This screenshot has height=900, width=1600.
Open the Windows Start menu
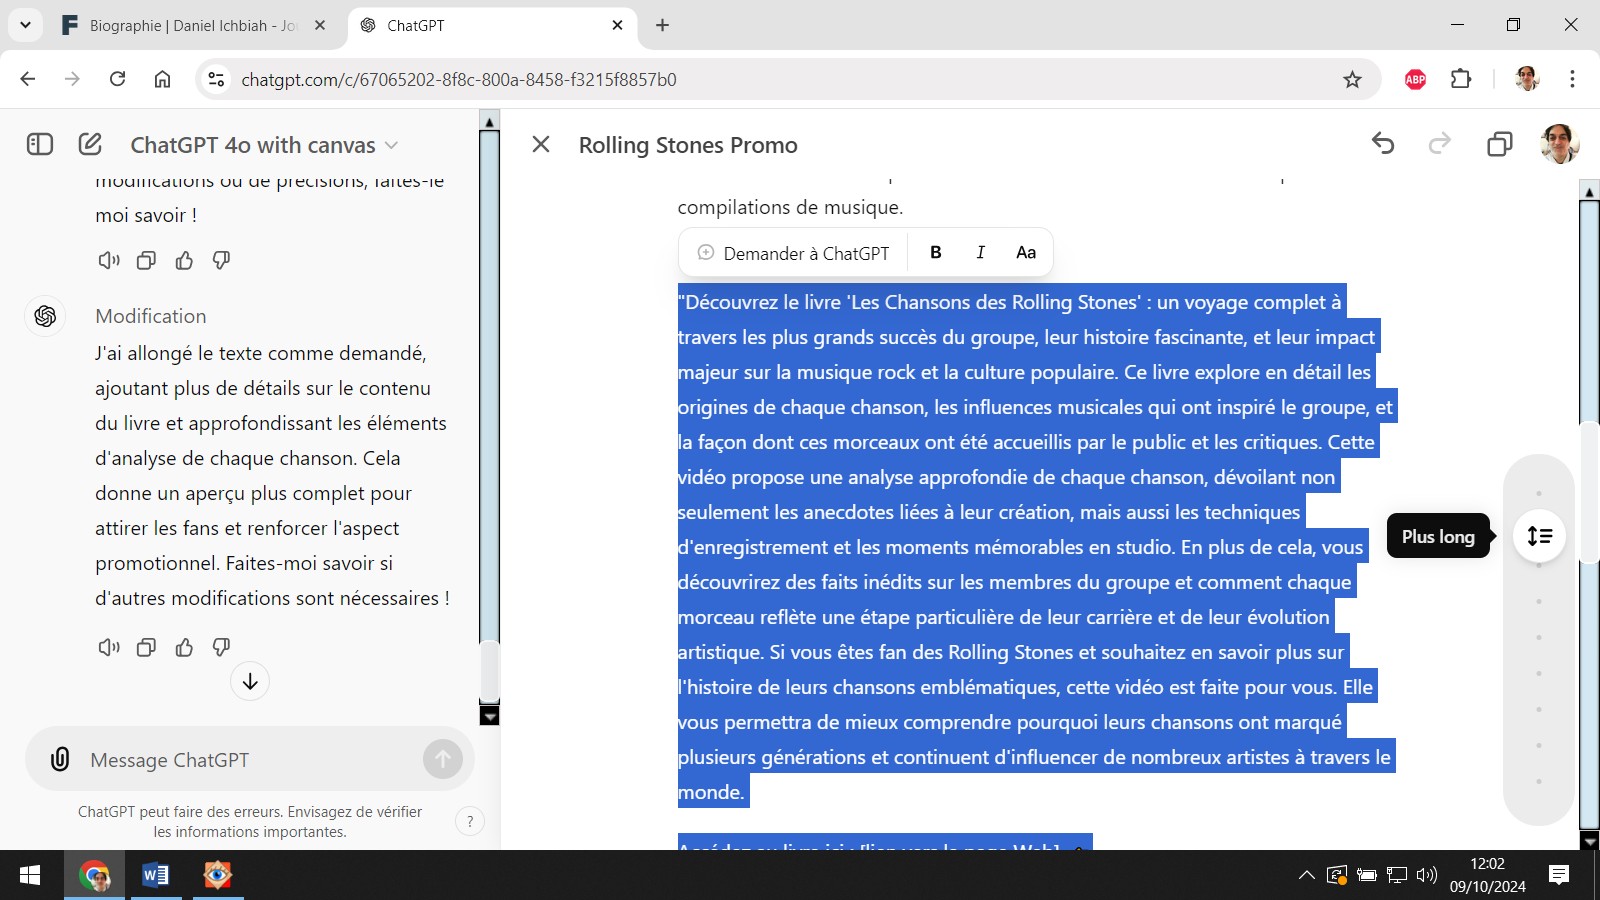[30, 875]
